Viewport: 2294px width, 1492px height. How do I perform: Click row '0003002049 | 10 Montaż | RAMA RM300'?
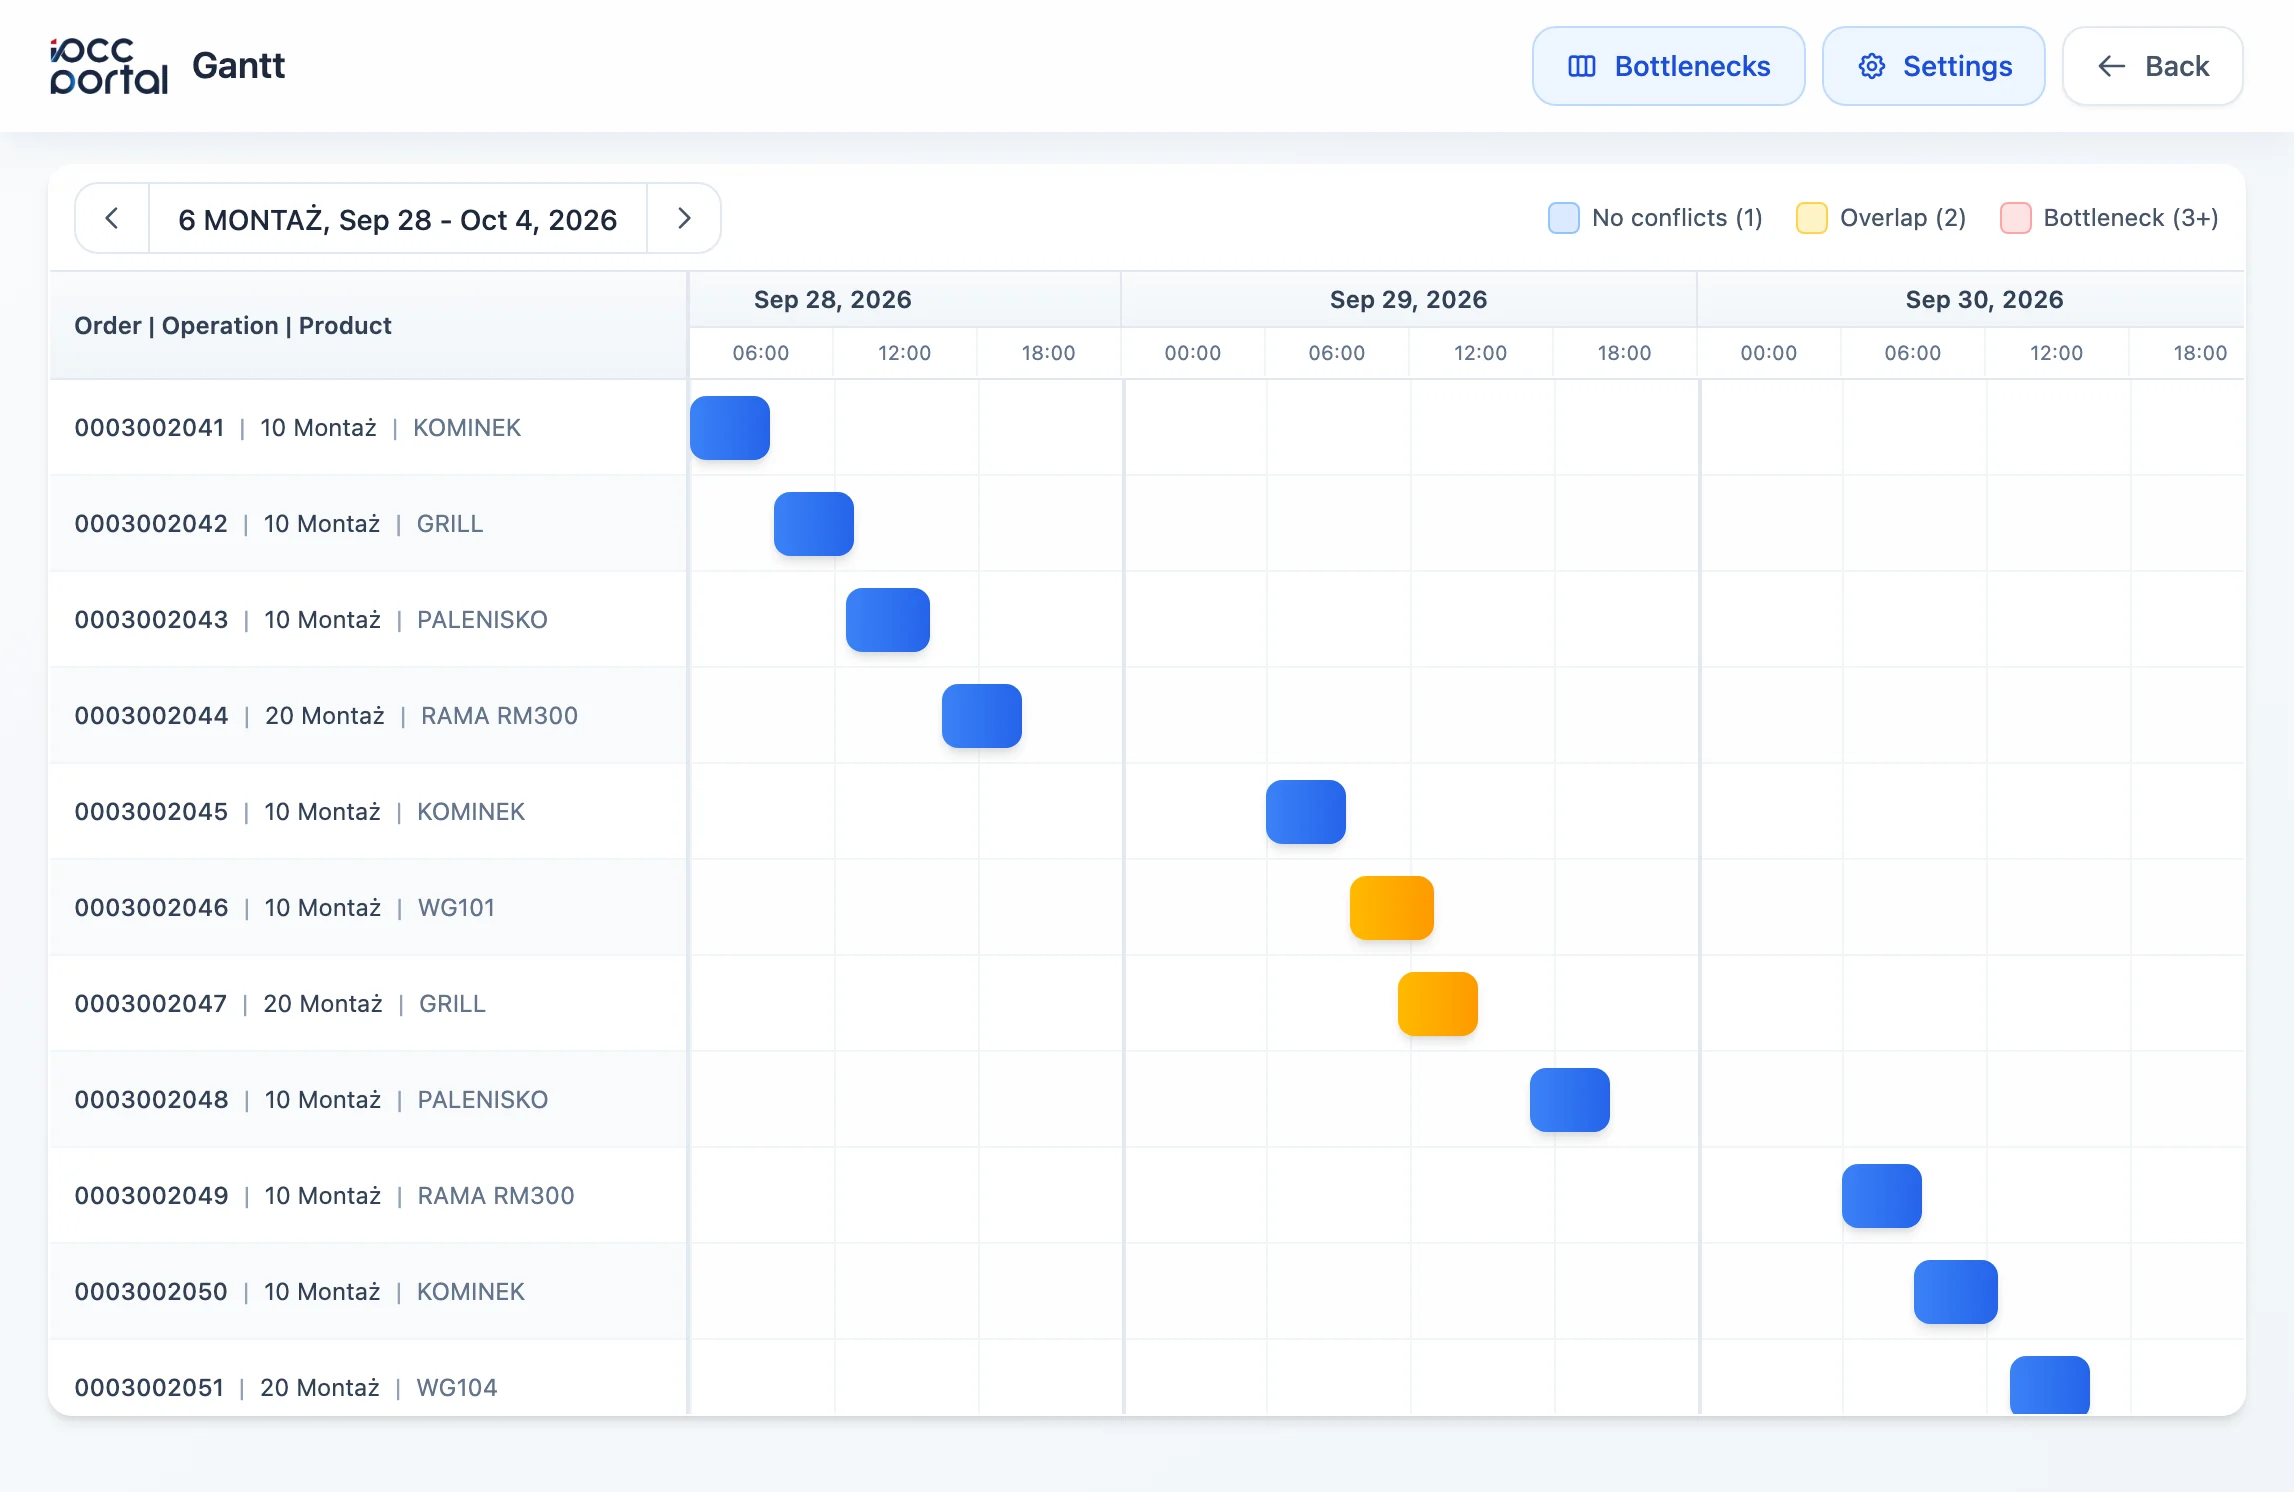(x=368, y=1196)
